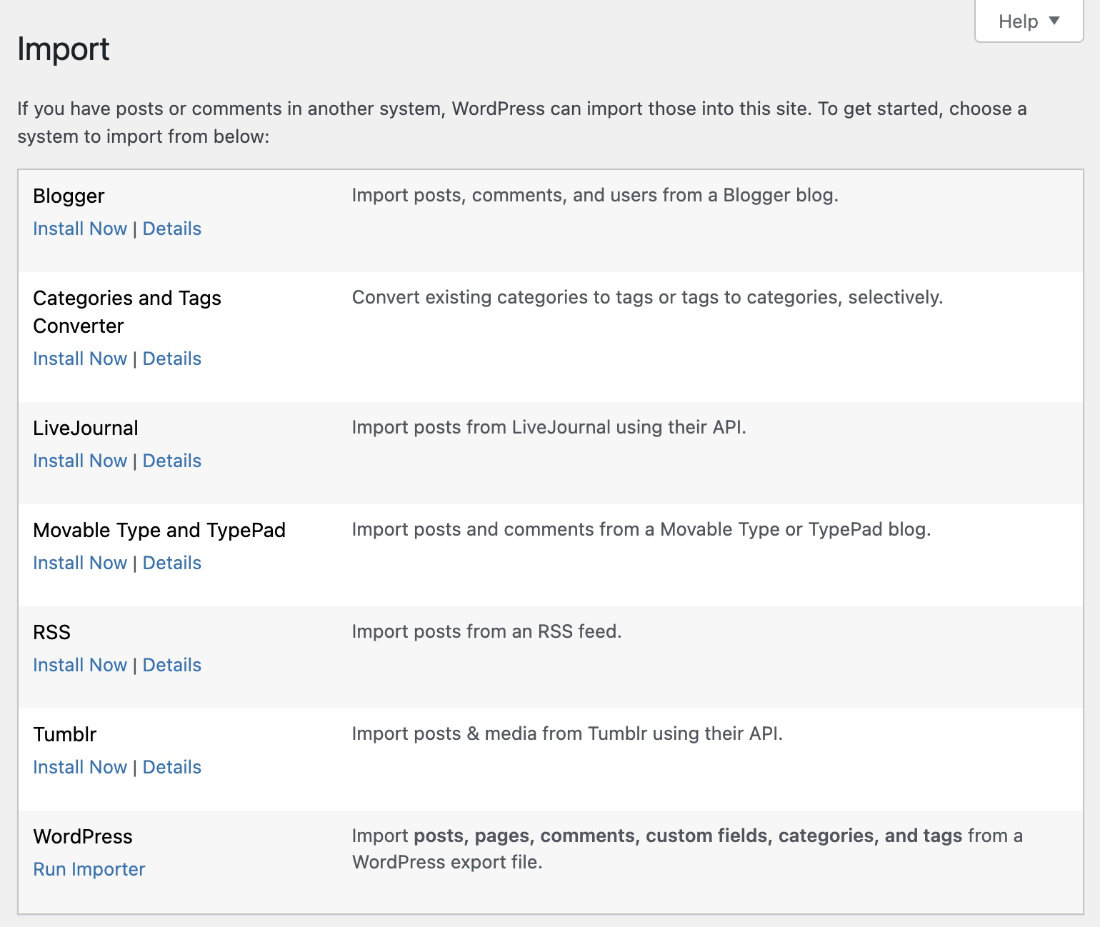View Details for the Blogger importer

(172, 229)
